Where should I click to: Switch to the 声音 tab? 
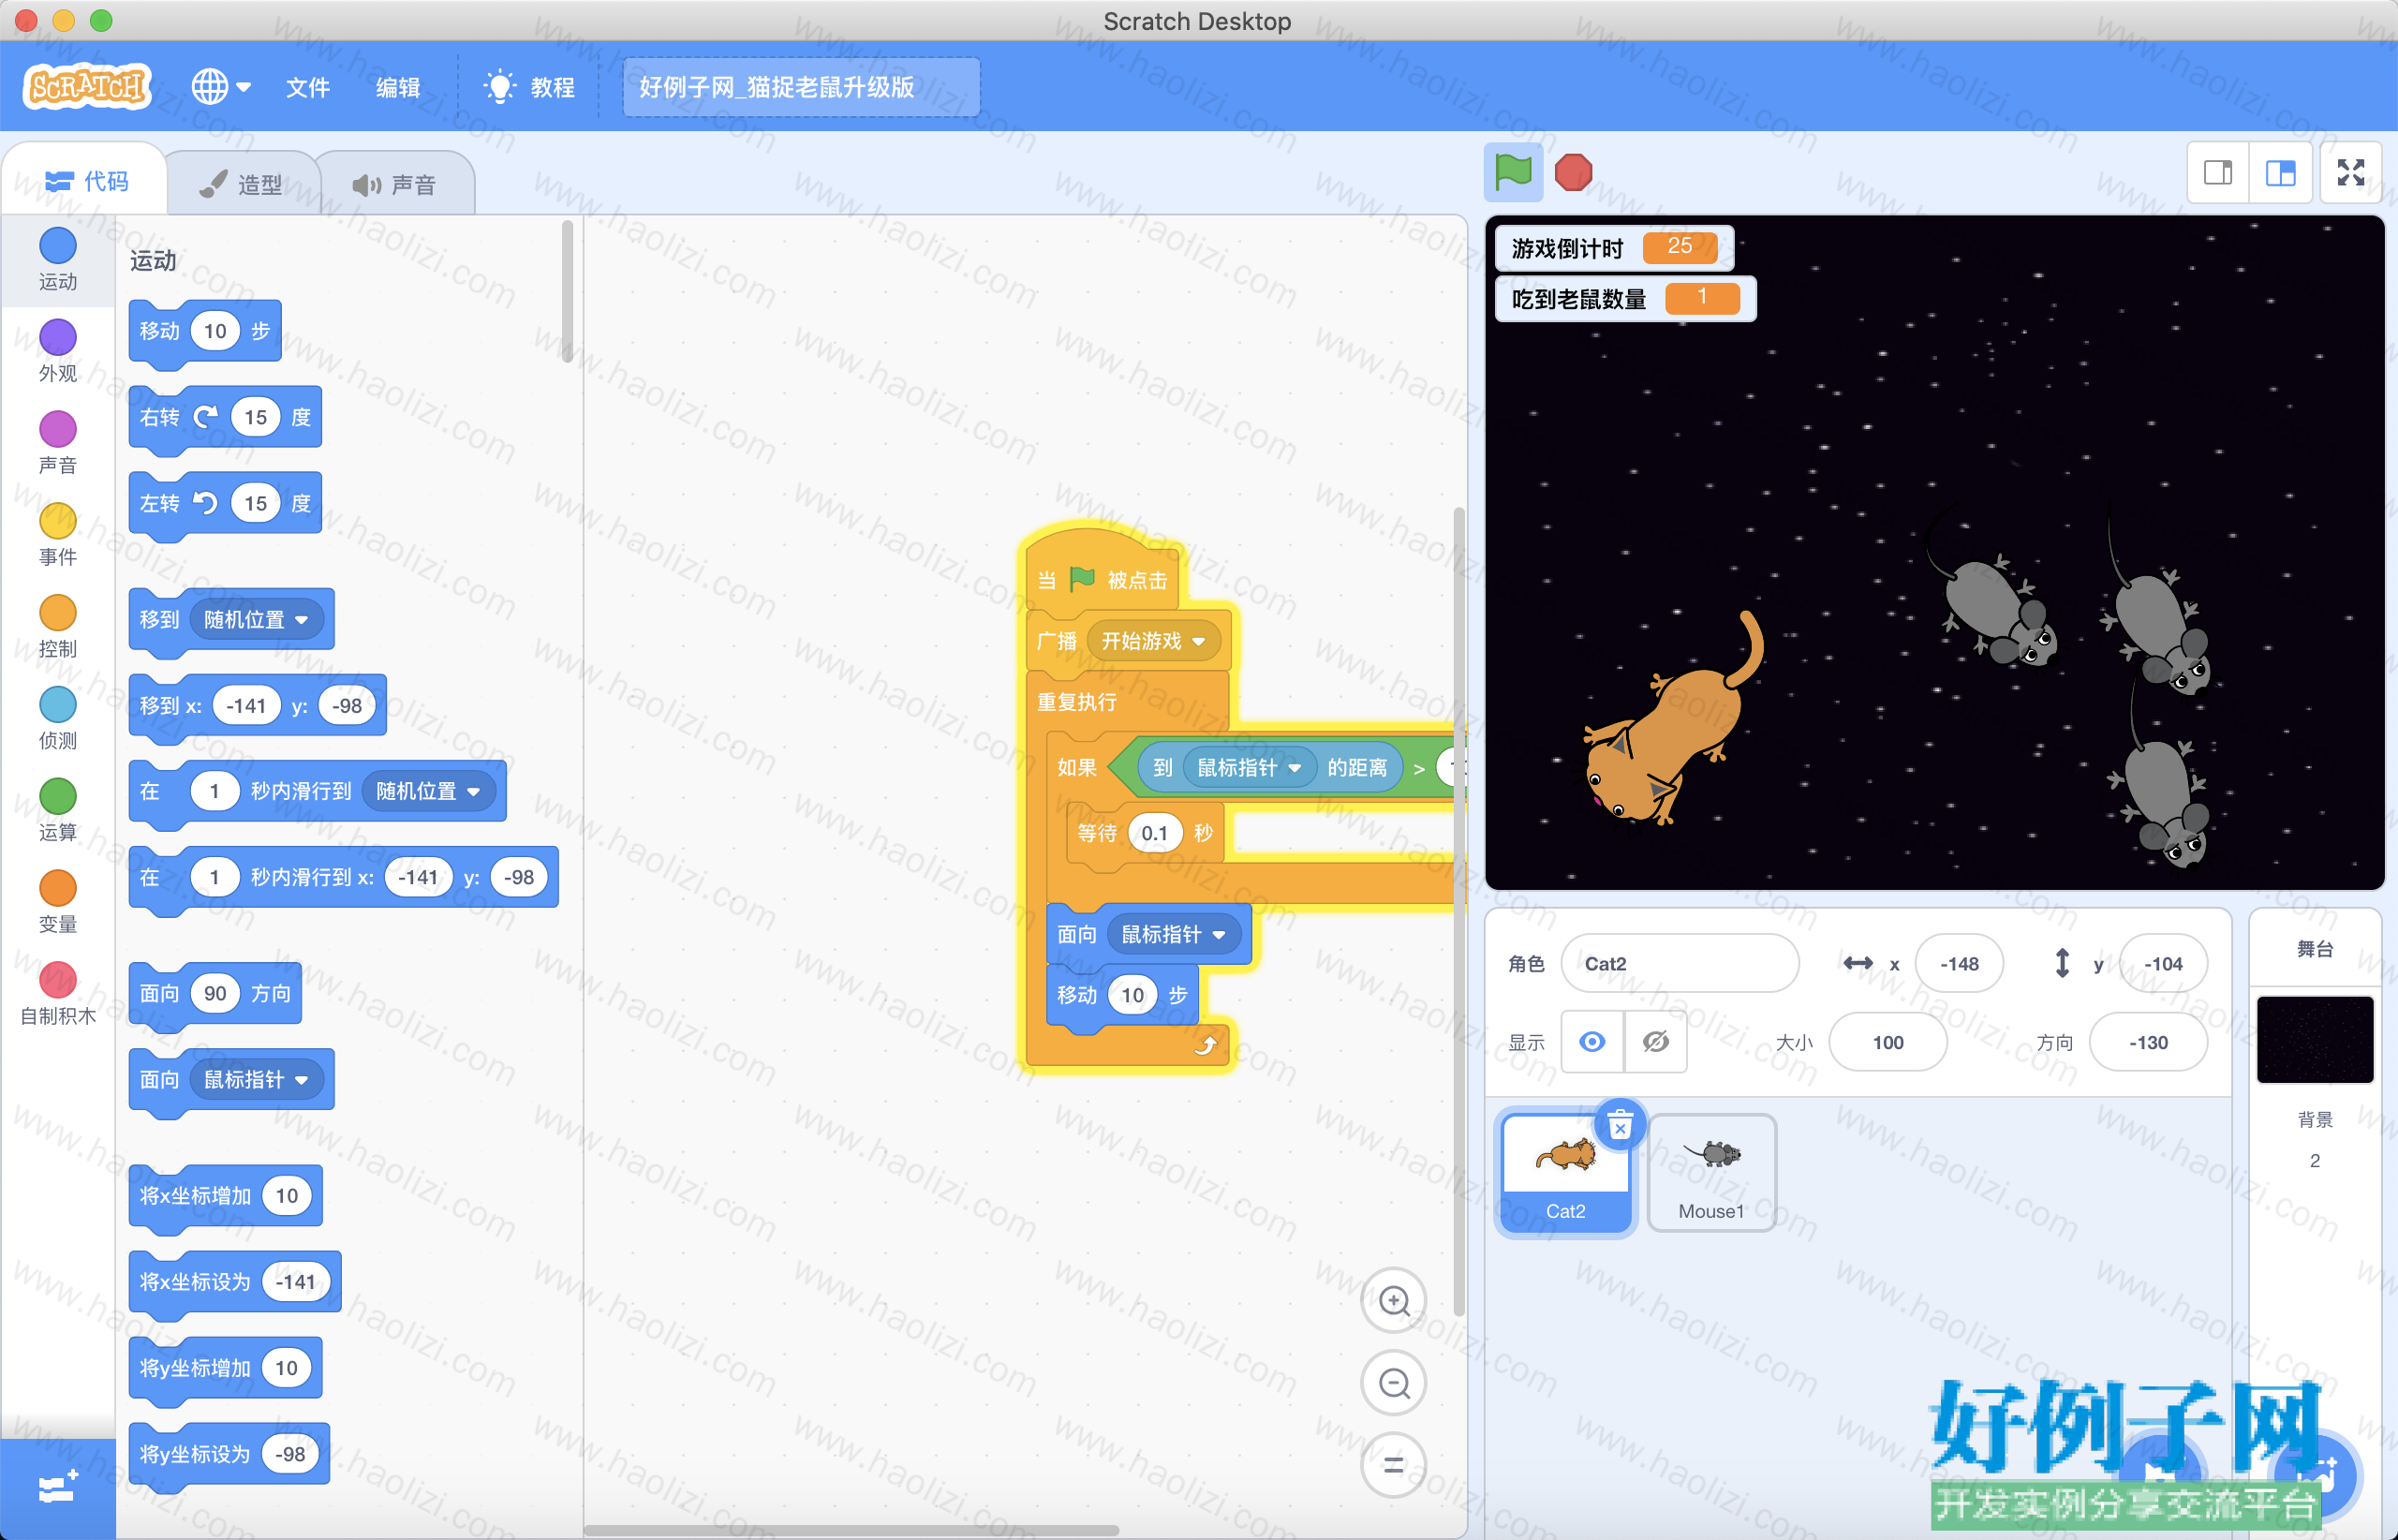click(x=394, y=185)
